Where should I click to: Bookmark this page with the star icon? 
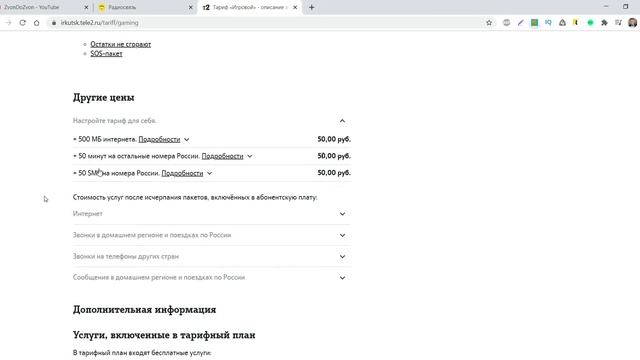pos(489,23)
